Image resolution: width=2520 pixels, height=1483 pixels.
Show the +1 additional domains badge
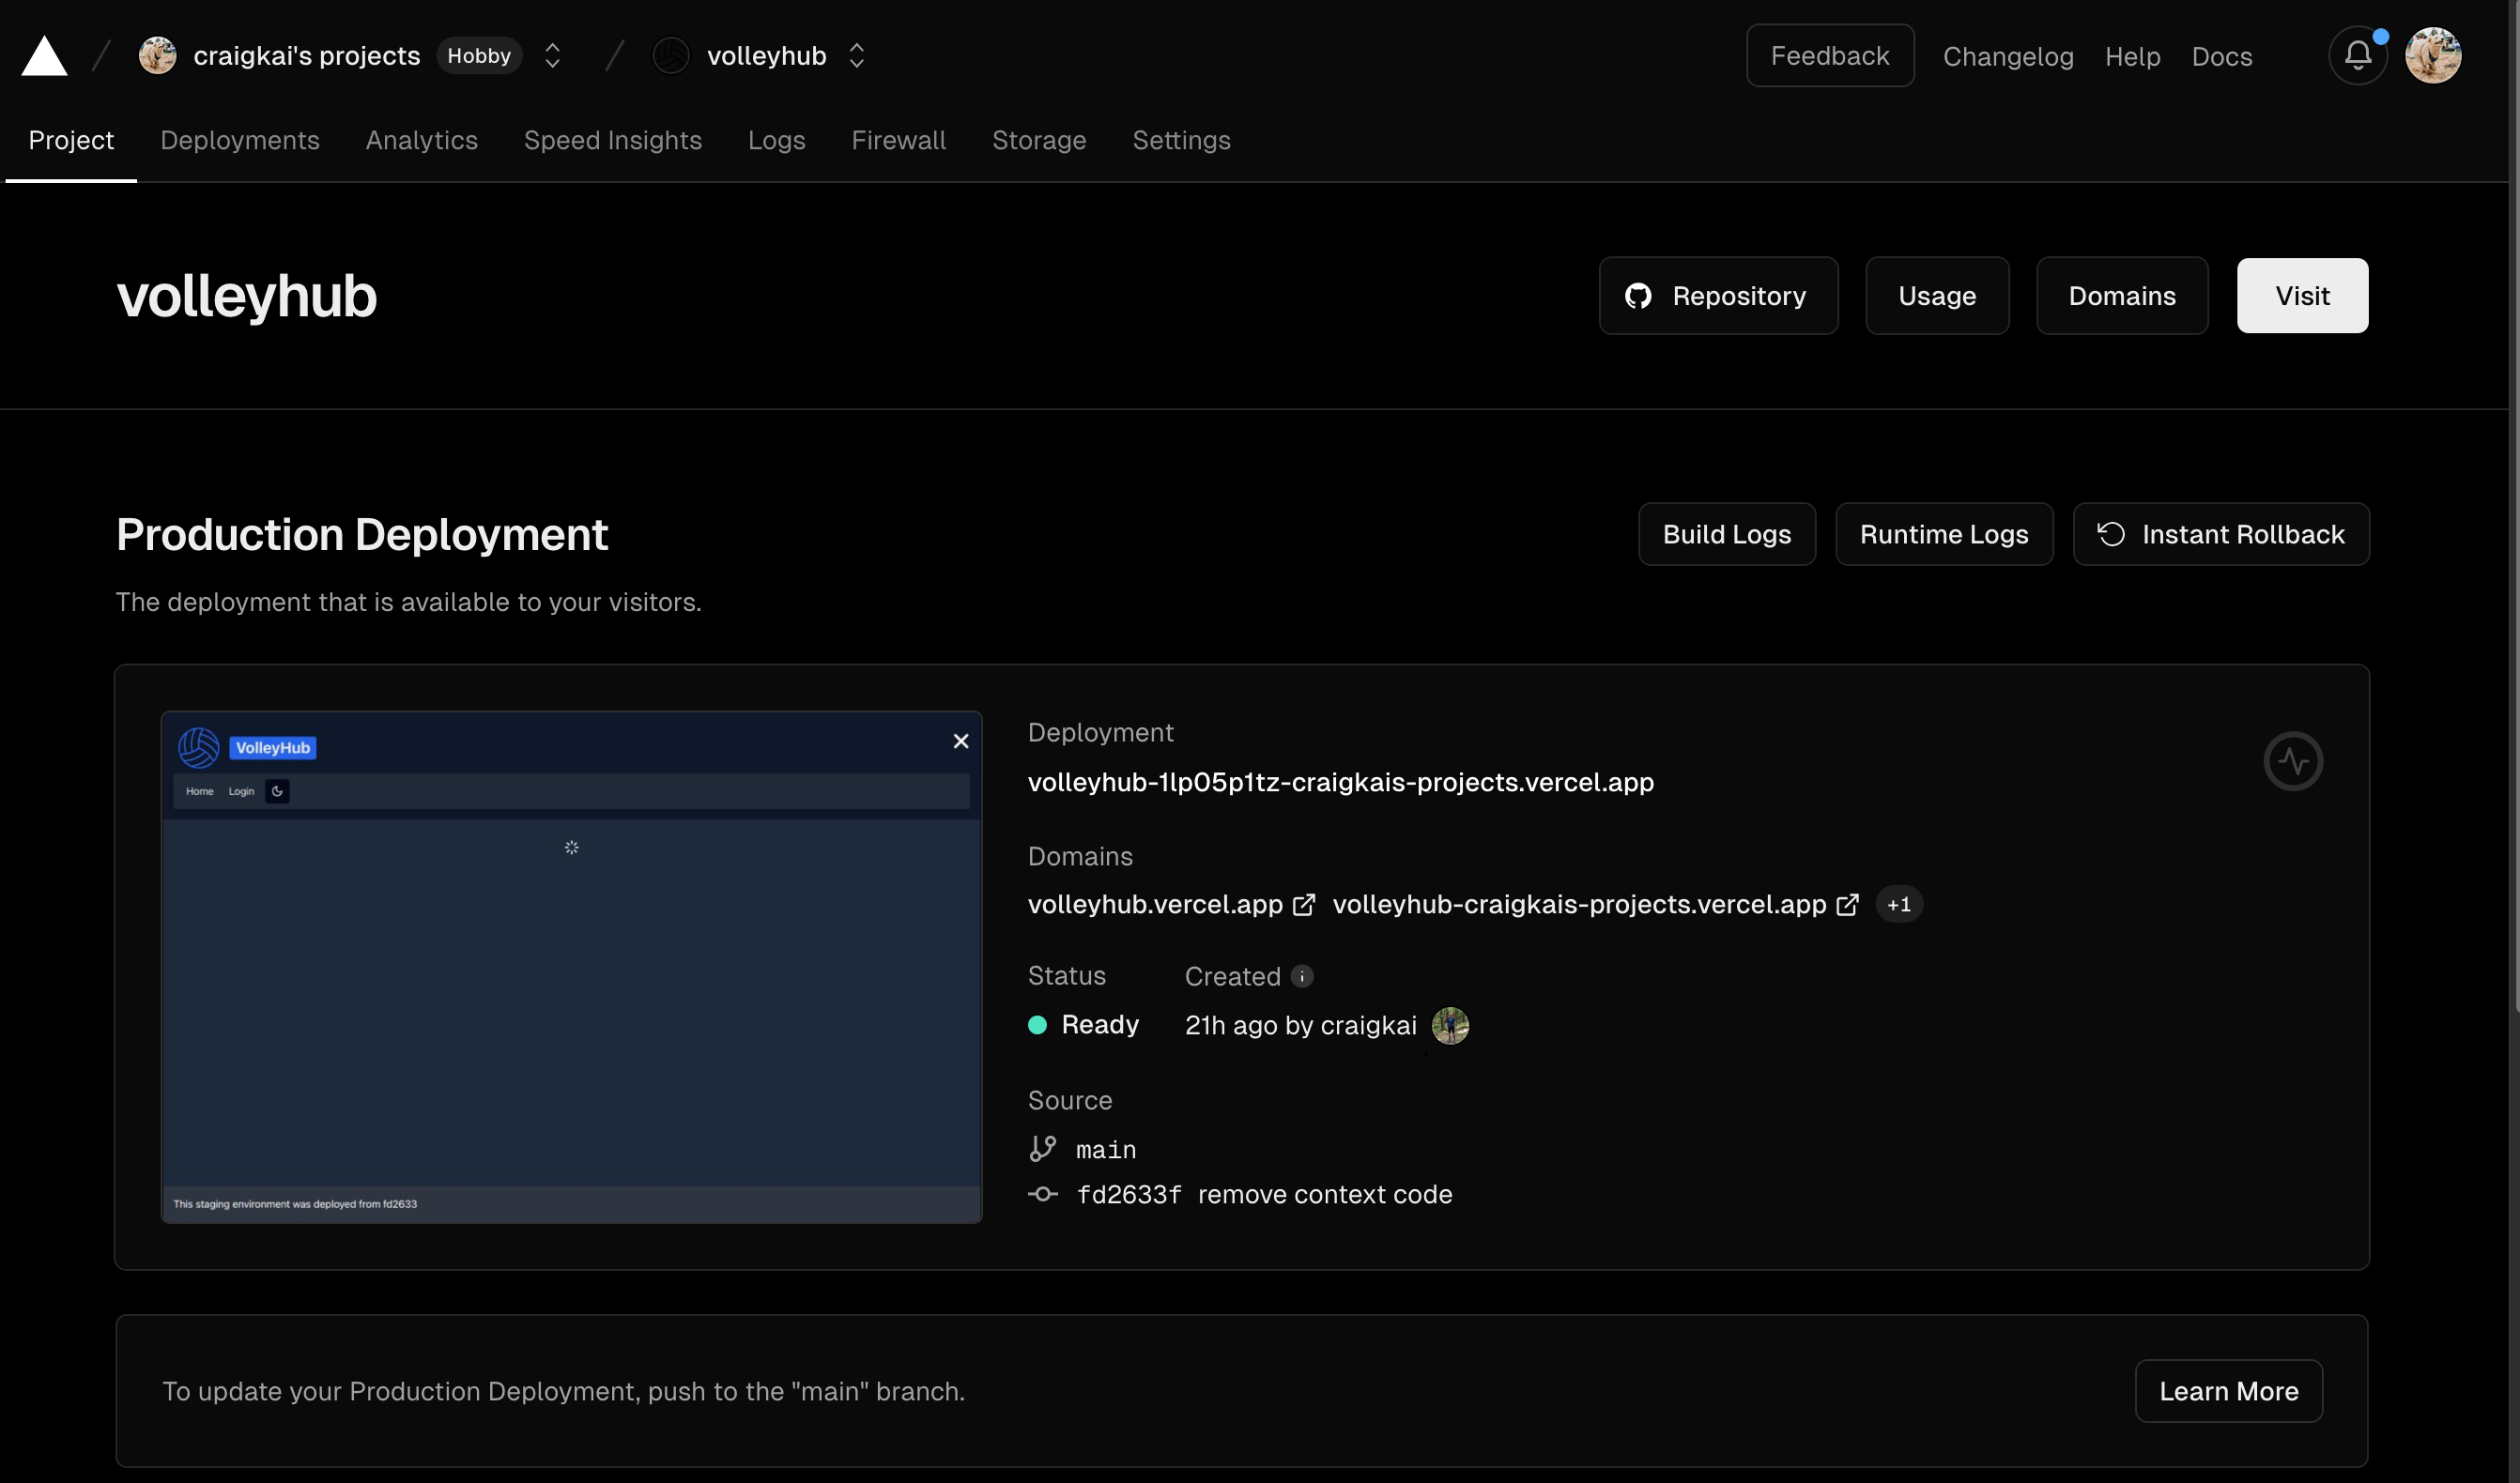[1899, 905]
